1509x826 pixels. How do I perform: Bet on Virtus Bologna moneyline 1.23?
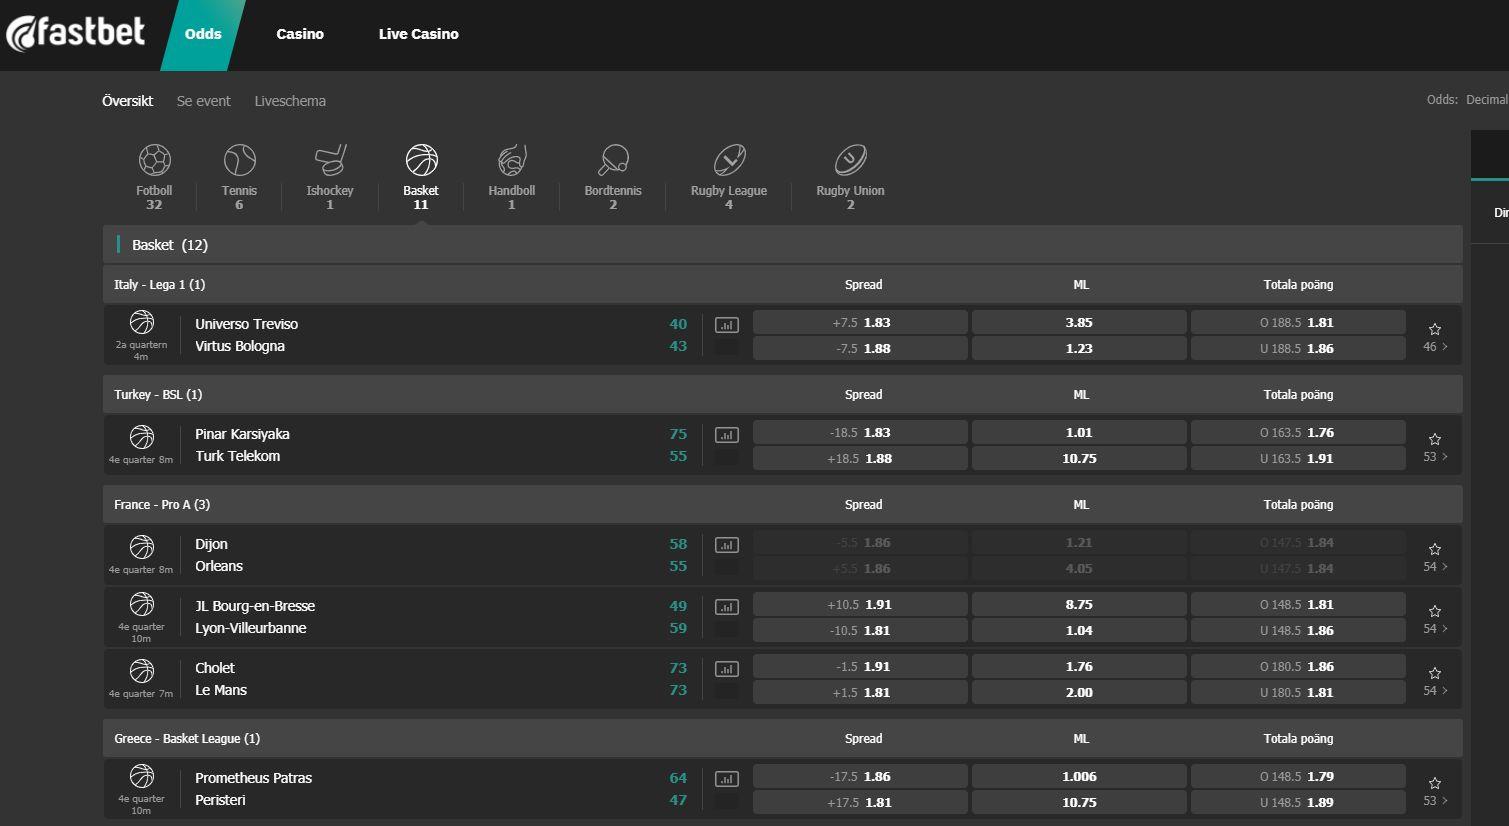point(1079,348)
